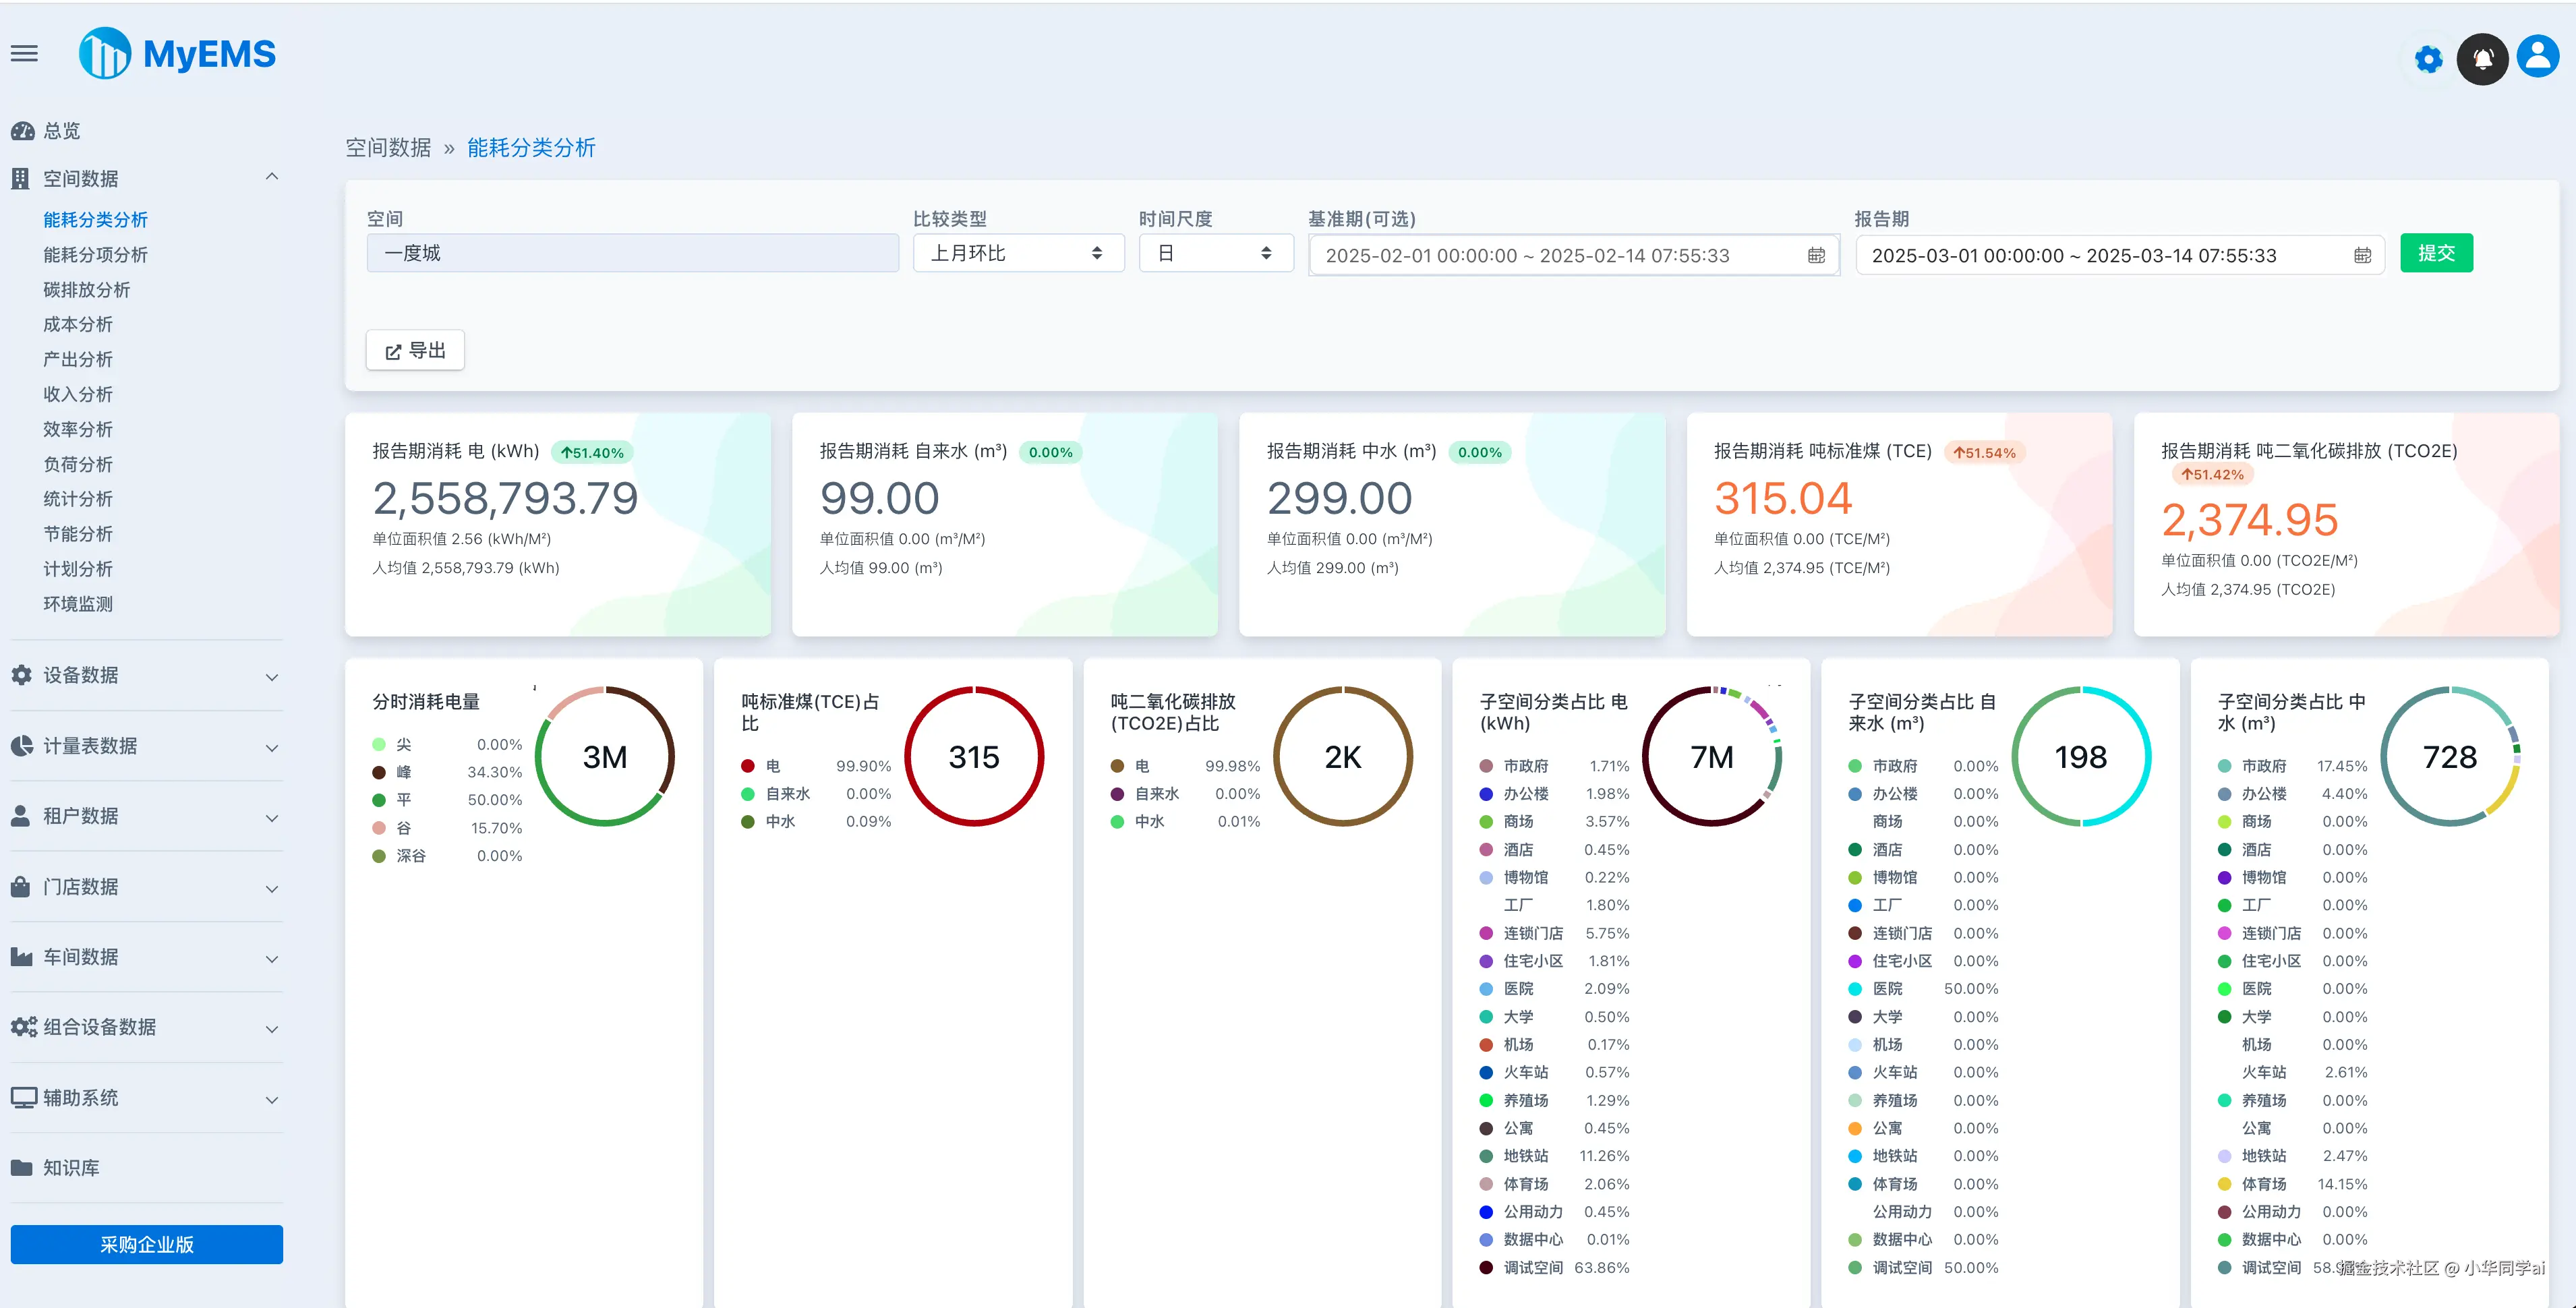Open 碳排放分析 in the sidebar
The width and height of the screenshot is (2576, 1308).
[x=86, y=290]
